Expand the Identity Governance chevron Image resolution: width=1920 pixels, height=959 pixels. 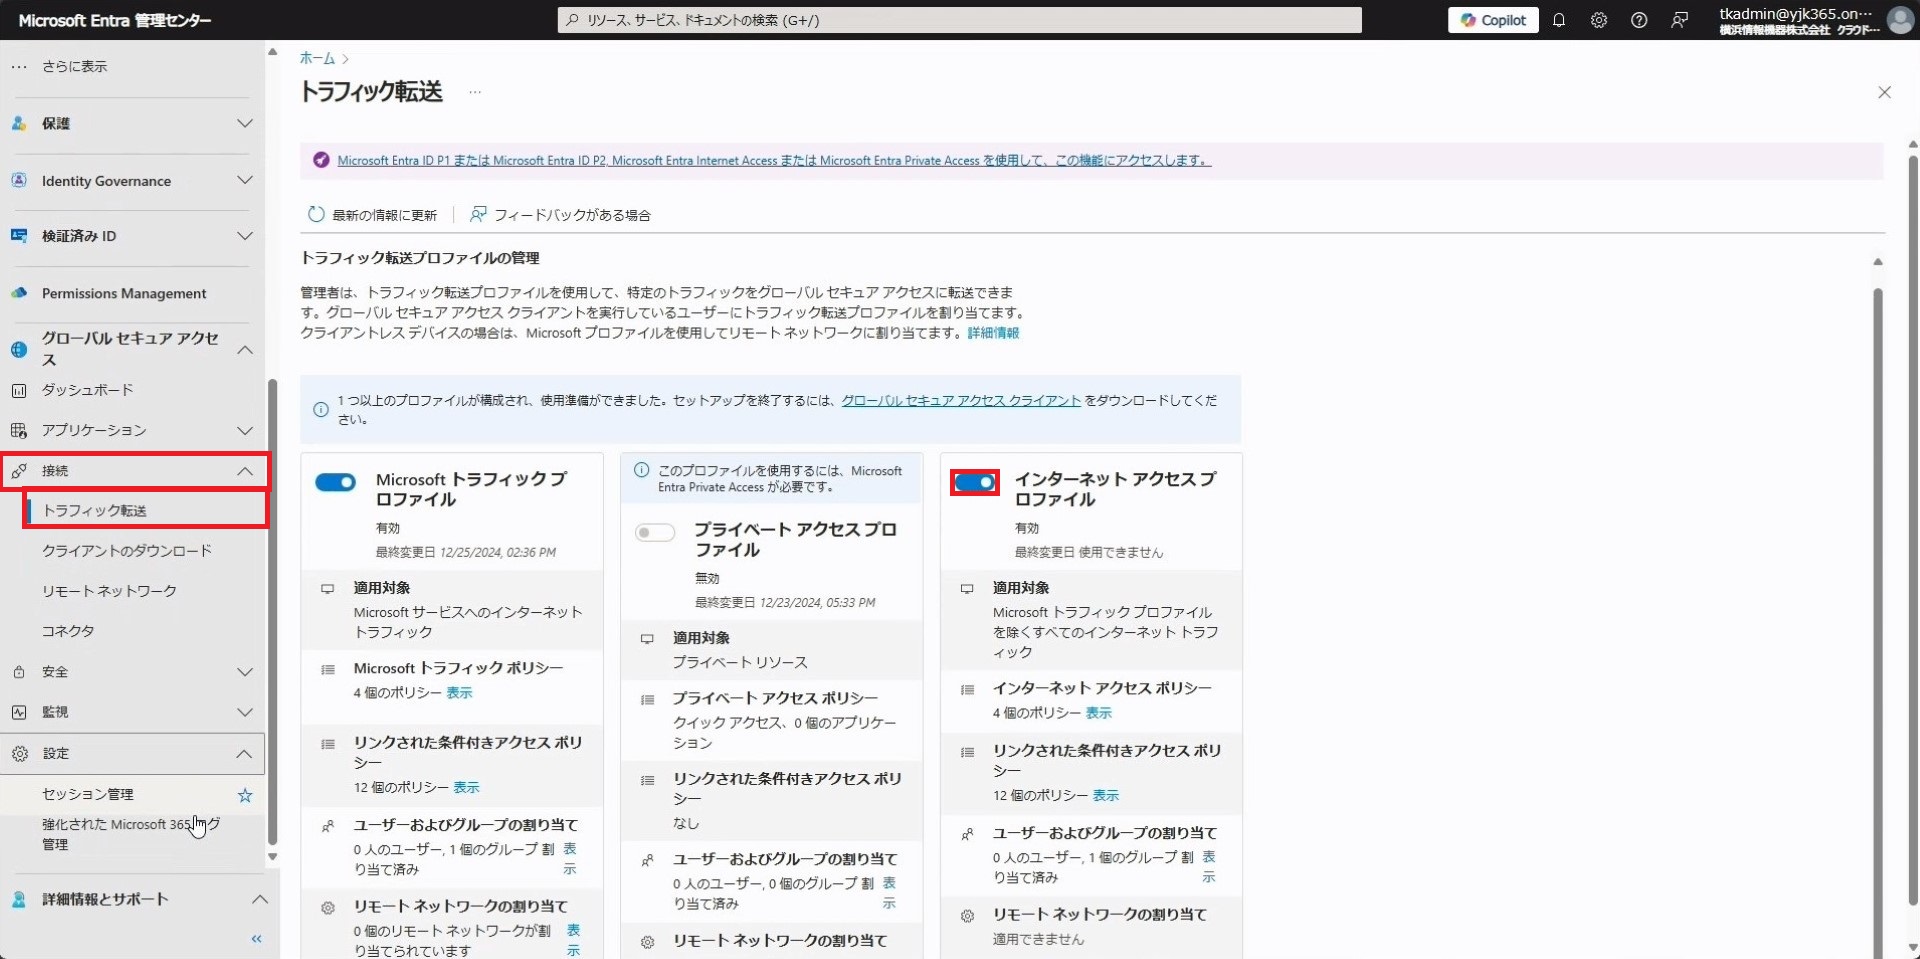[x=245, y=180]
